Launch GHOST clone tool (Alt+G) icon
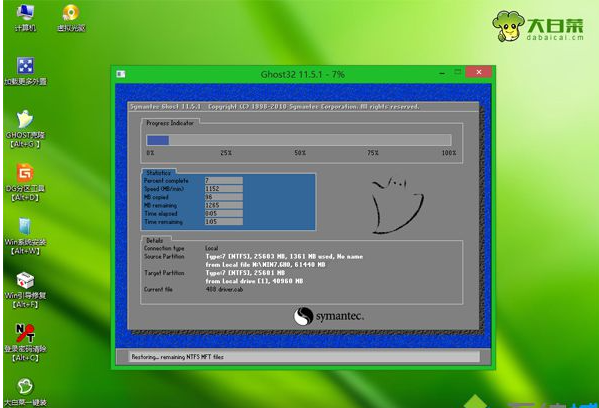599x408 pixels. tap(25, 129)
